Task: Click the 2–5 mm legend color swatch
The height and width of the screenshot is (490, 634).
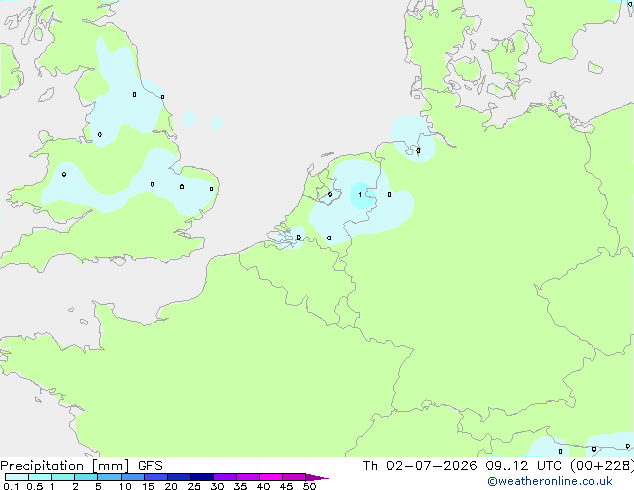Action: coord(86,477)
